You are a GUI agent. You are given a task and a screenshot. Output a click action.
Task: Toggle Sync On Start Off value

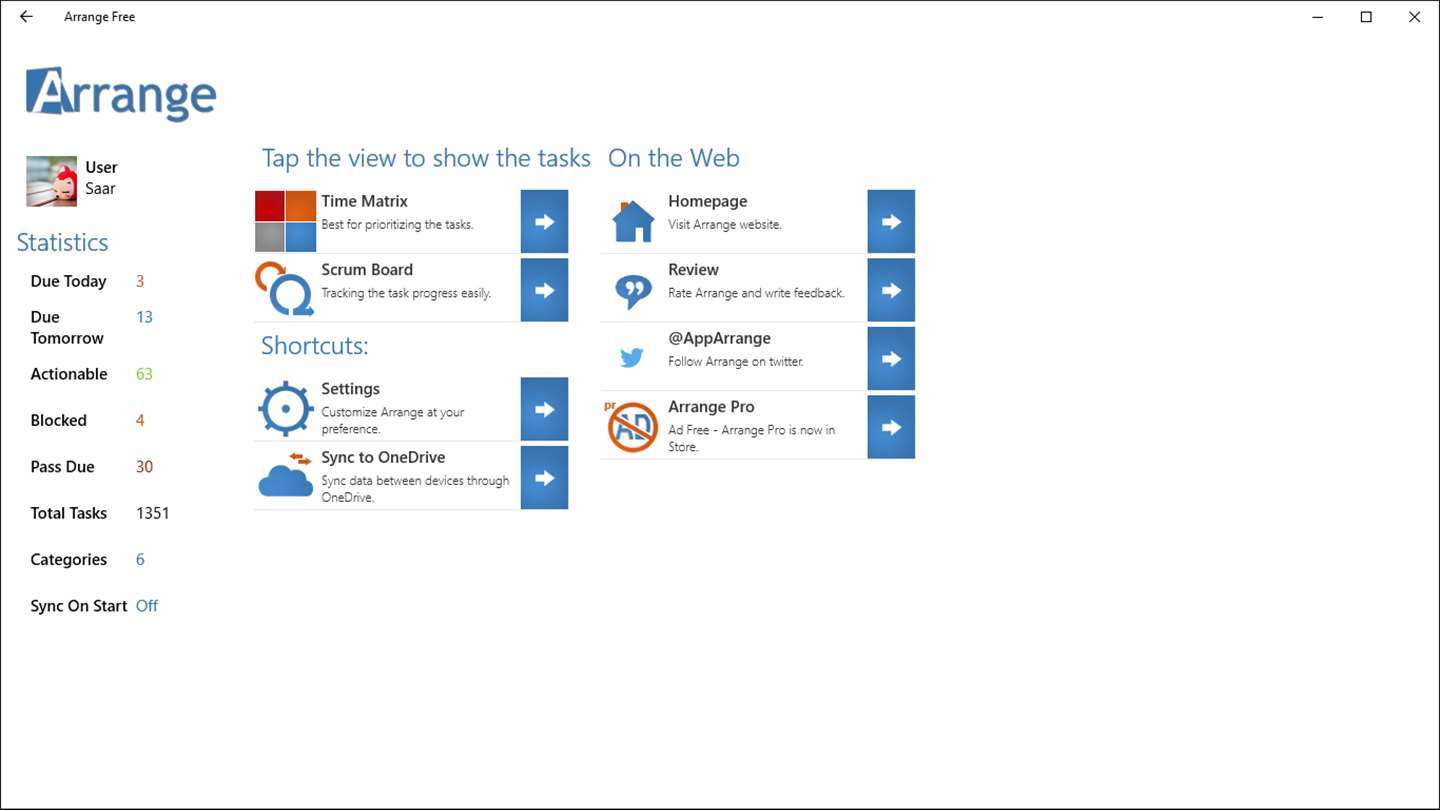(x=146, y=606)
